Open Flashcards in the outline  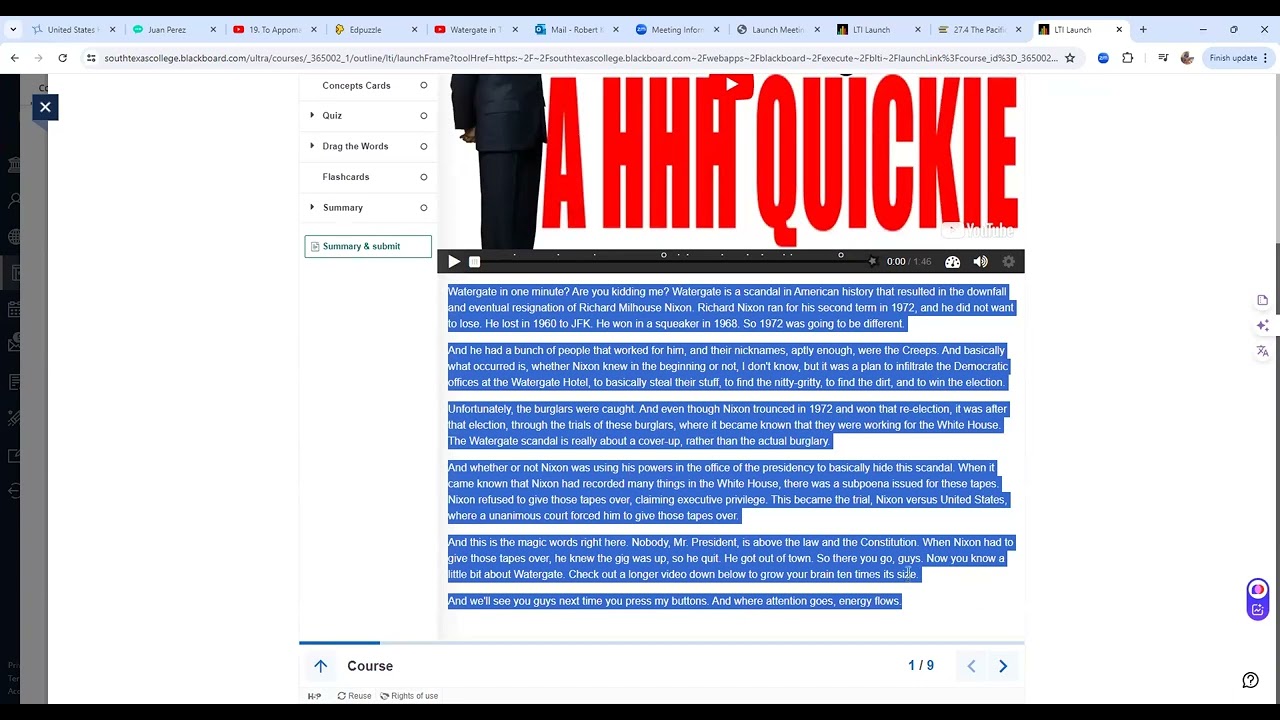click(346, 177)
